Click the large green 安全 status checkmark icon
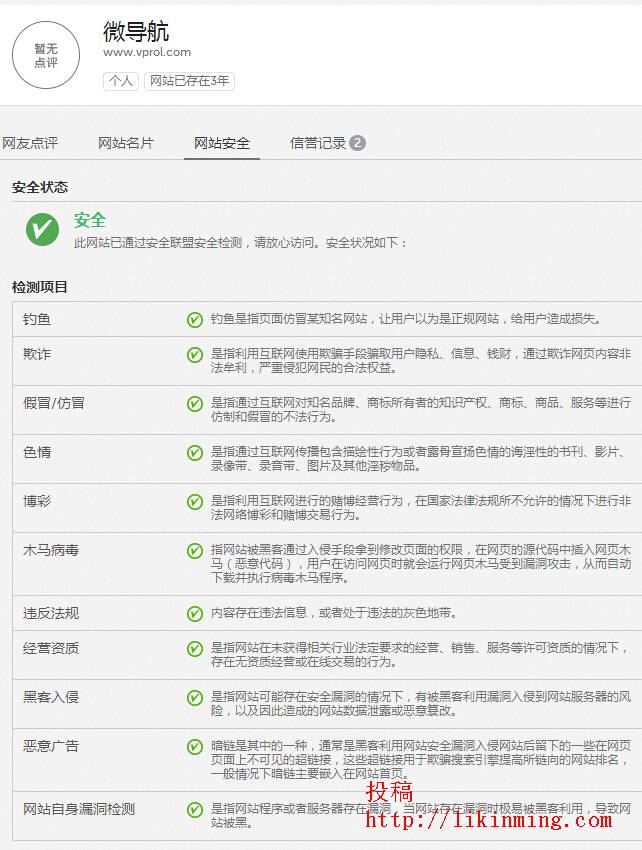642x850 pixels. click(x=42, y=229)
